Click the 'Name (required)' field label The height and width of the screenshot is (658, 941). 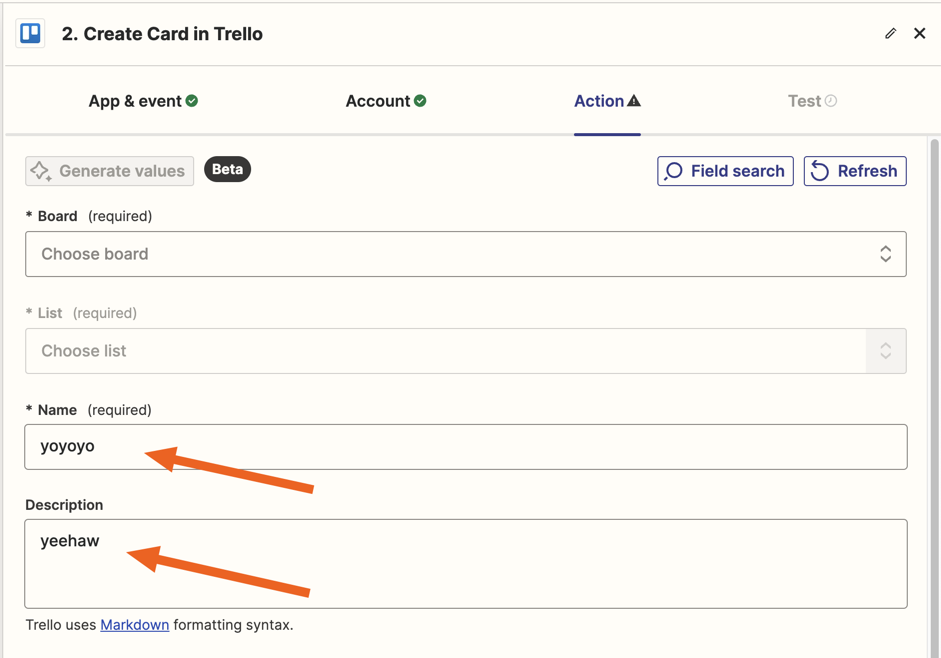[88, 410]
